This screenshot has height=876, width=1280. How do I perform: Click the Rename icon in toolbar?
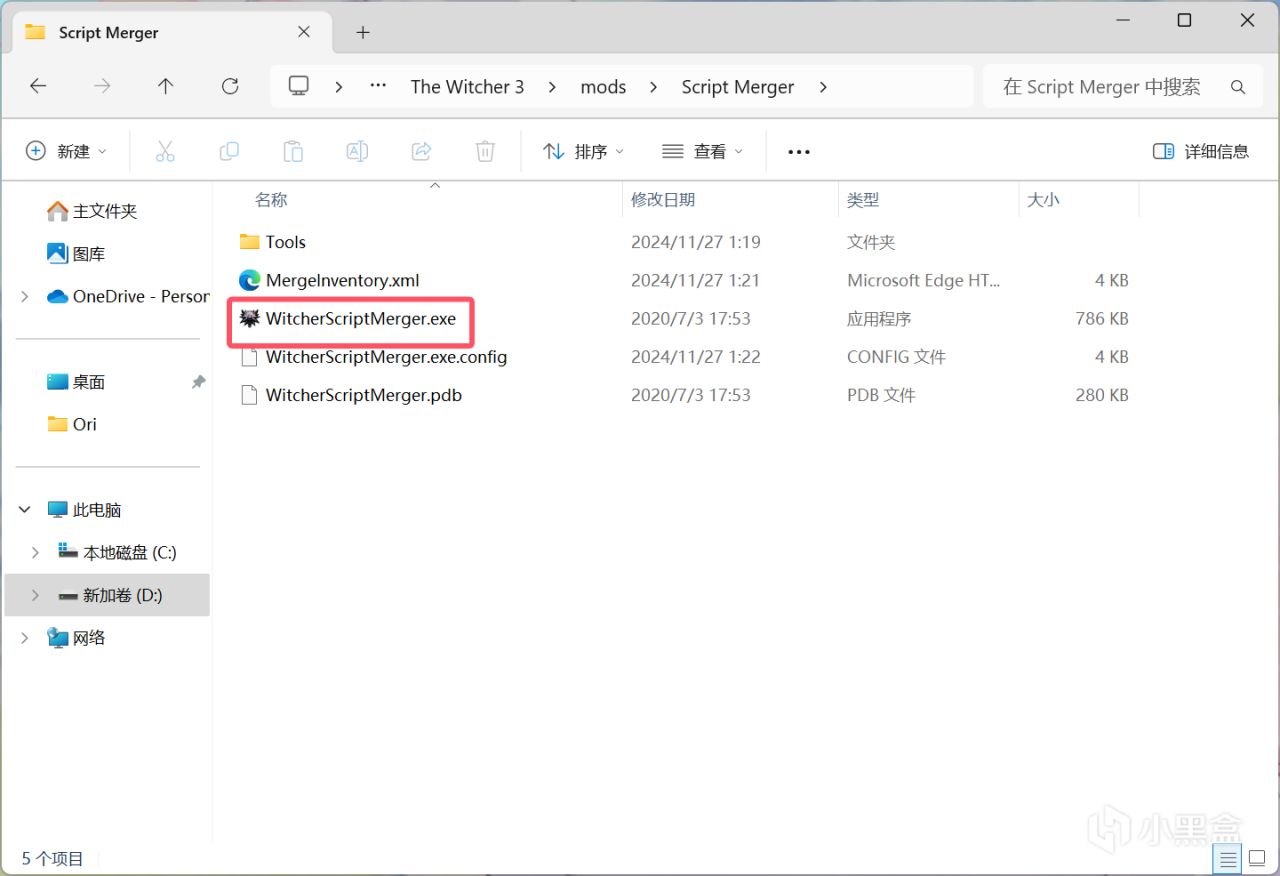[357, 151]
